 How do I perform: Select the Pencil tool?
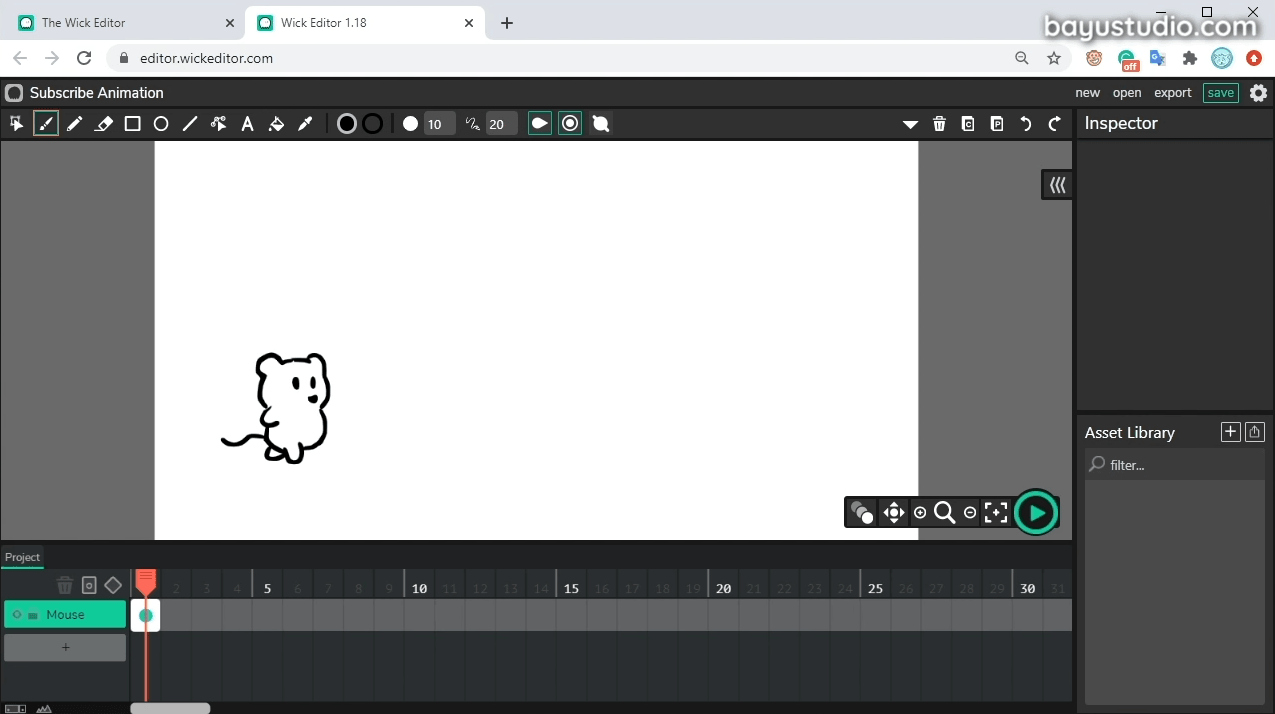coord(74,123)
